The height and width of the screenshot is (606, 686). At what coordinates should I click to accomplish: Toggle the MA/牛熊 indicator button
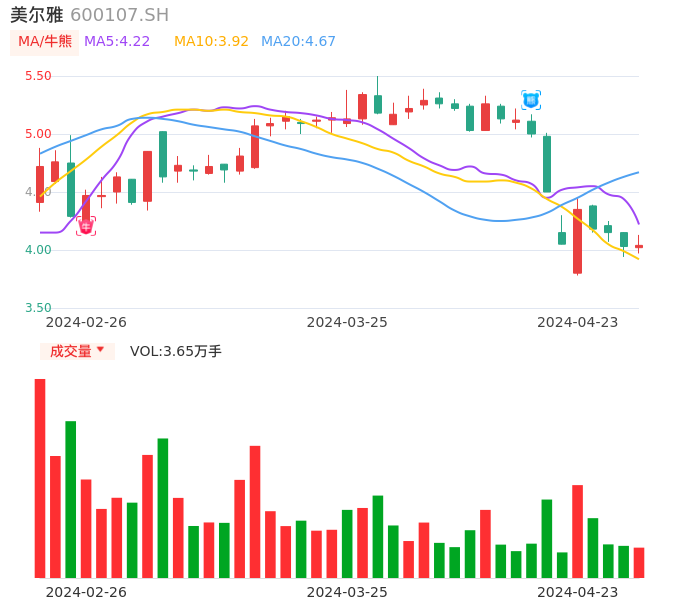point(45,42)
